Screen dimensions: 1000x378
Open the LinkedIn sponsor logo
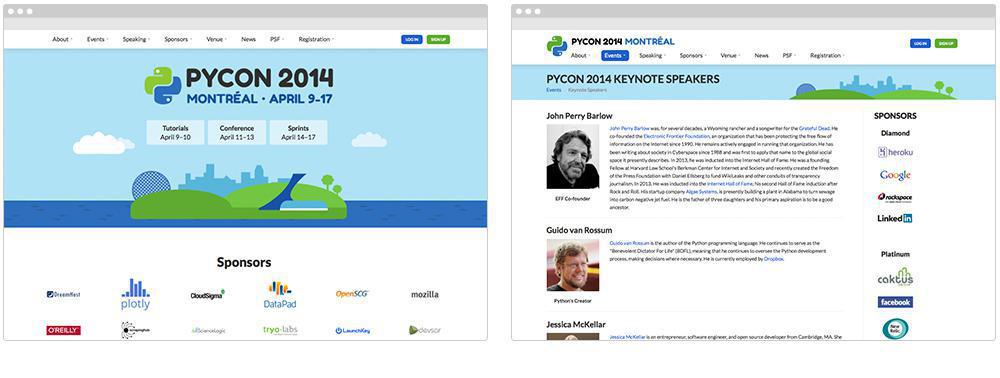(895, 218)
